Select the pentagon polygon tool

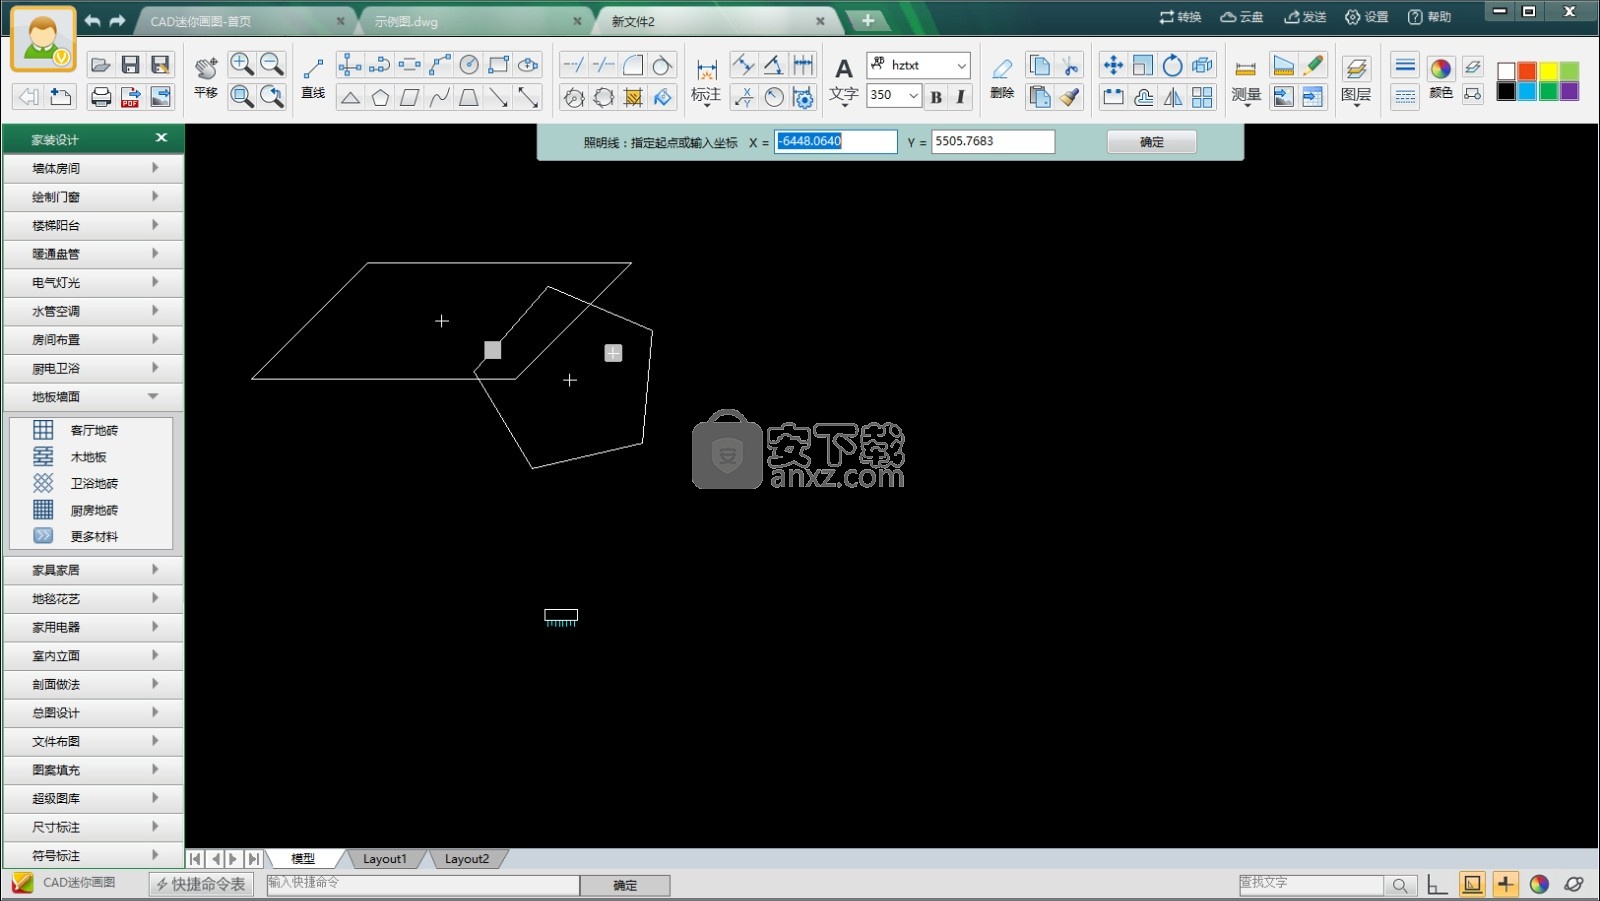click(x=380, y=97)
